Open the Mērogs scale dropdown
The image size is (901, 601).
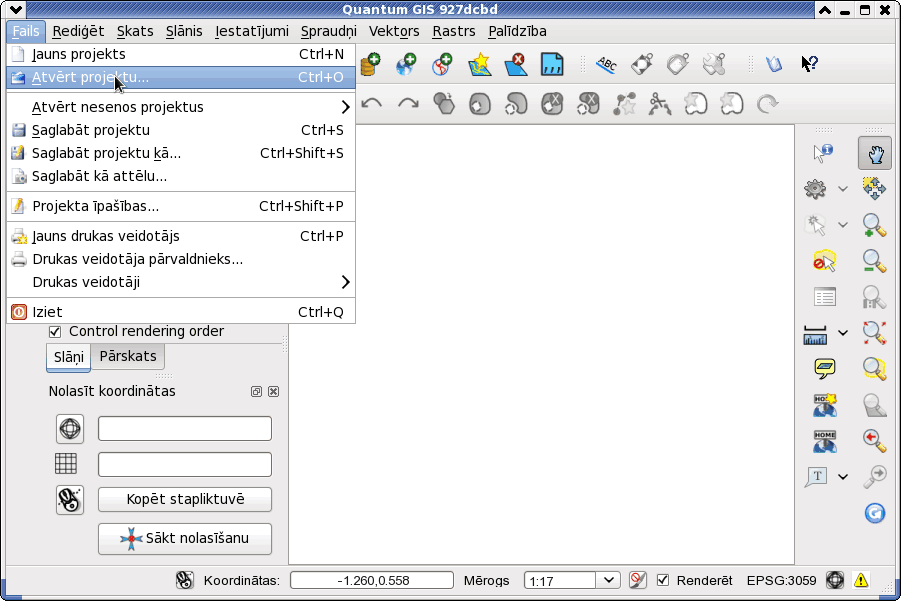tap(609, 580)
